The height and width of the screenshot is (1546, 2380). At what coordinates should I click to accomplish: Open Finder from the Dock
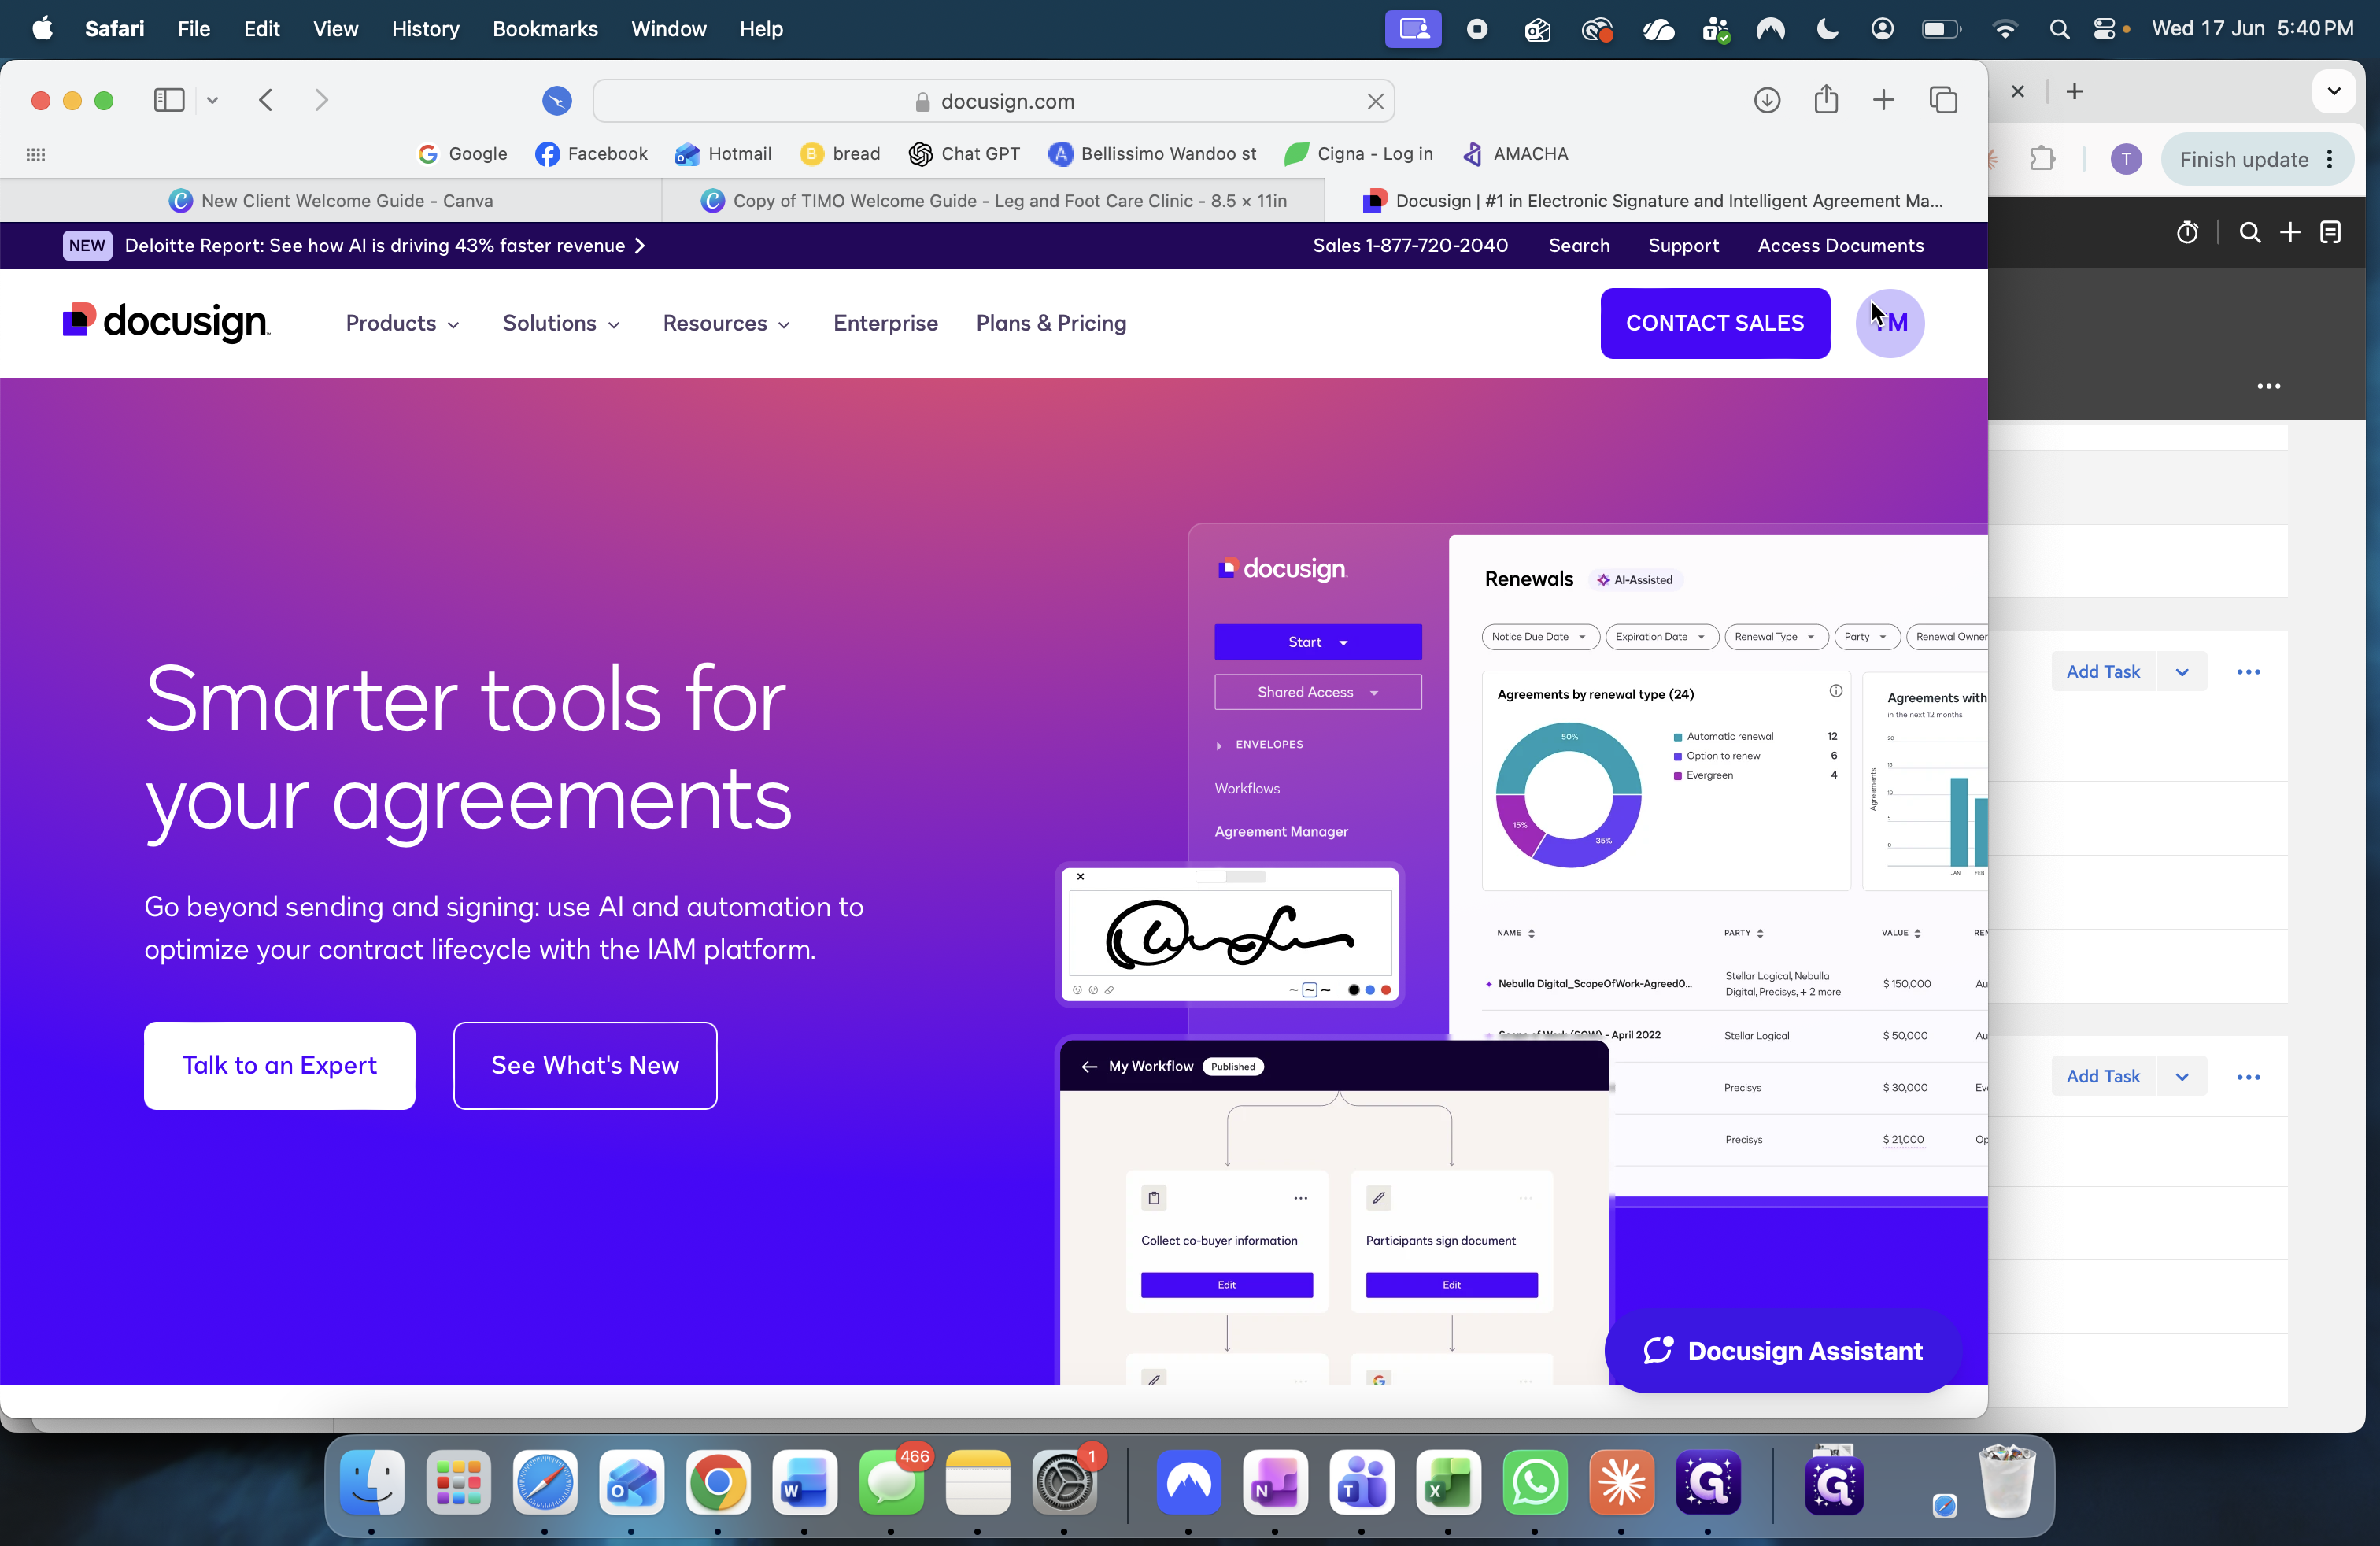click(x=372, y=1481)
